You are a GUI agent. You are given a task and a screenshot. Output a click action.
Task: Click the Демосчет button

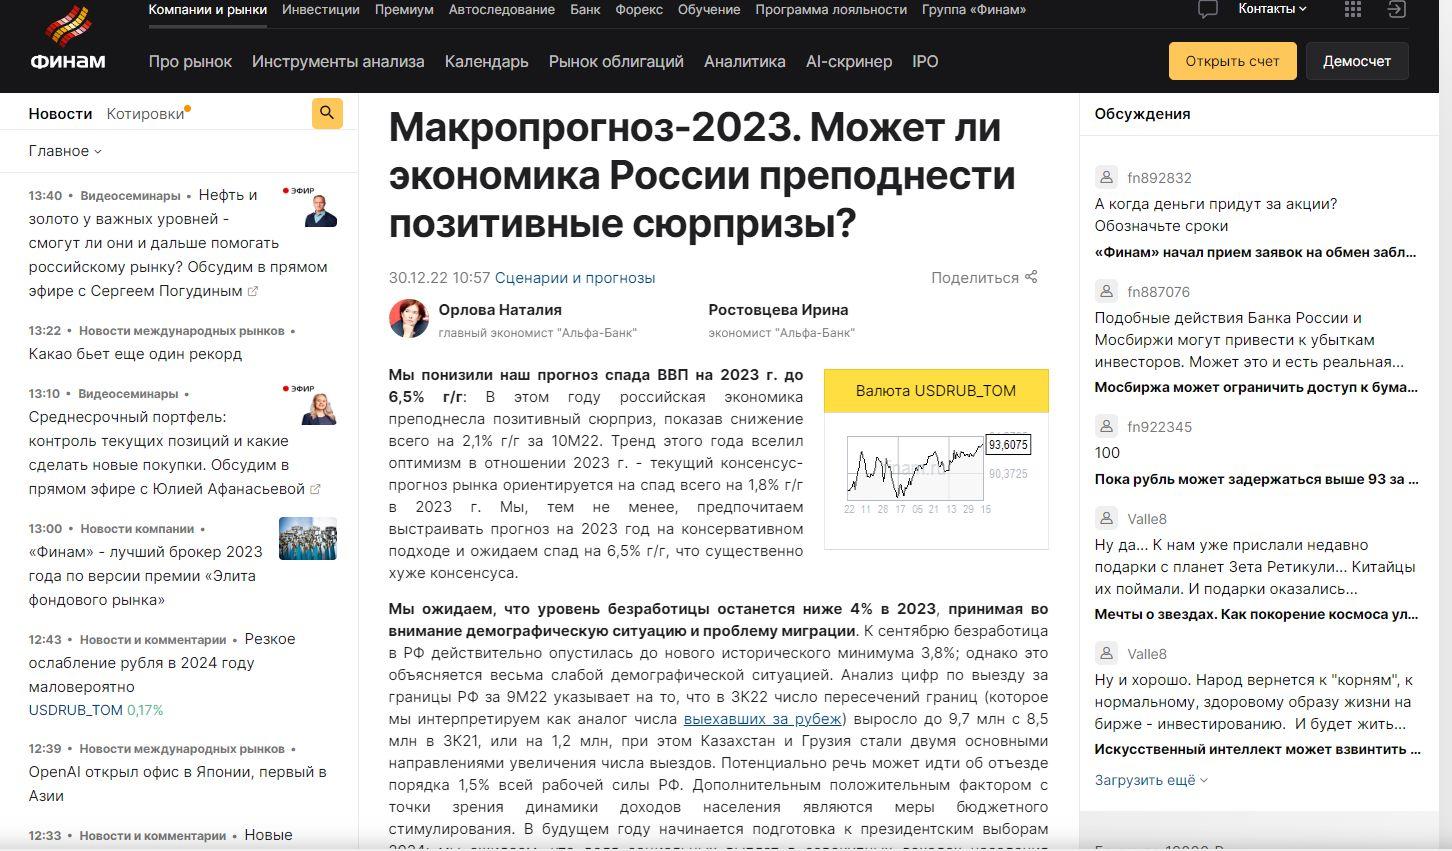(x=1357, y=61)
